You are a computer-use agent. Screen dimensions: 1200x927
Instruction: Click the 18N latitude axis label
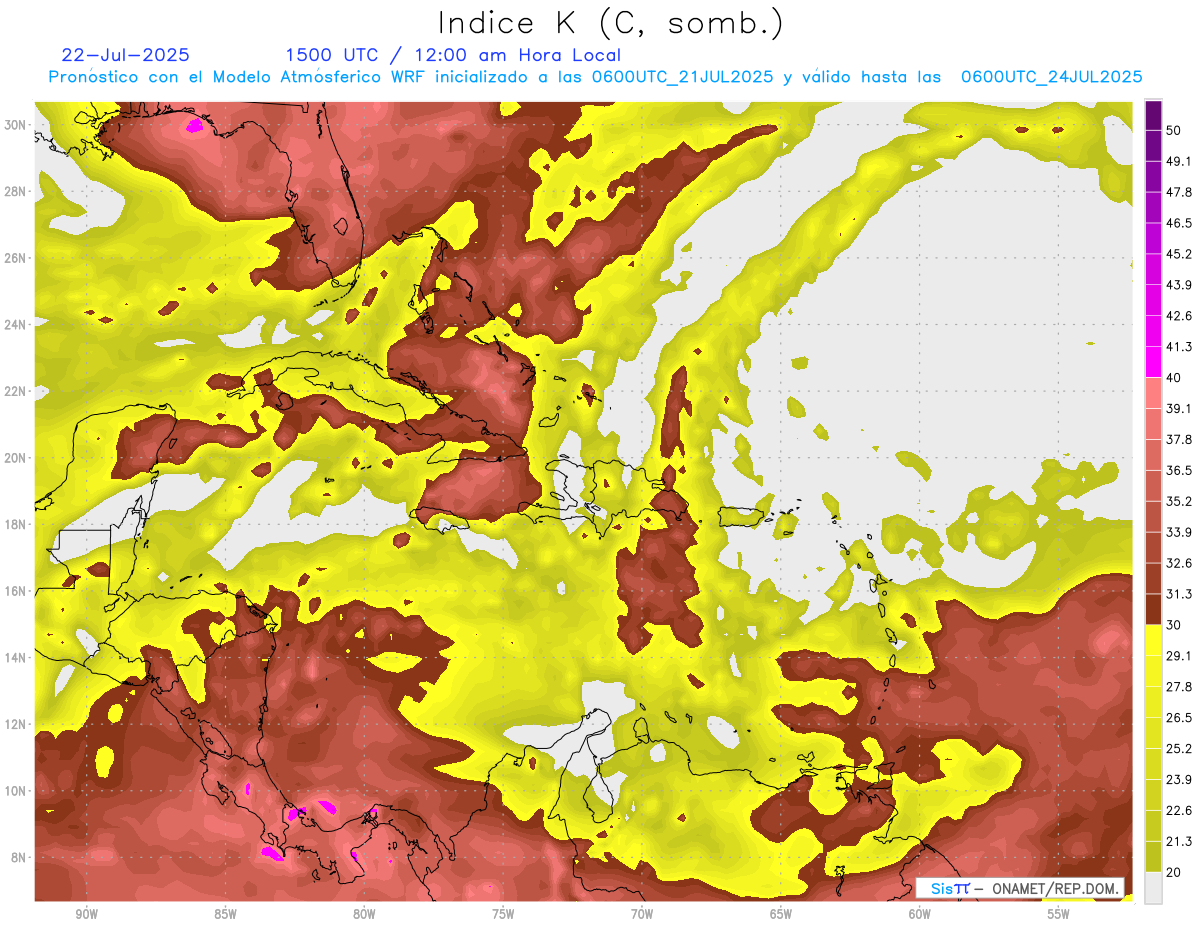15,524
